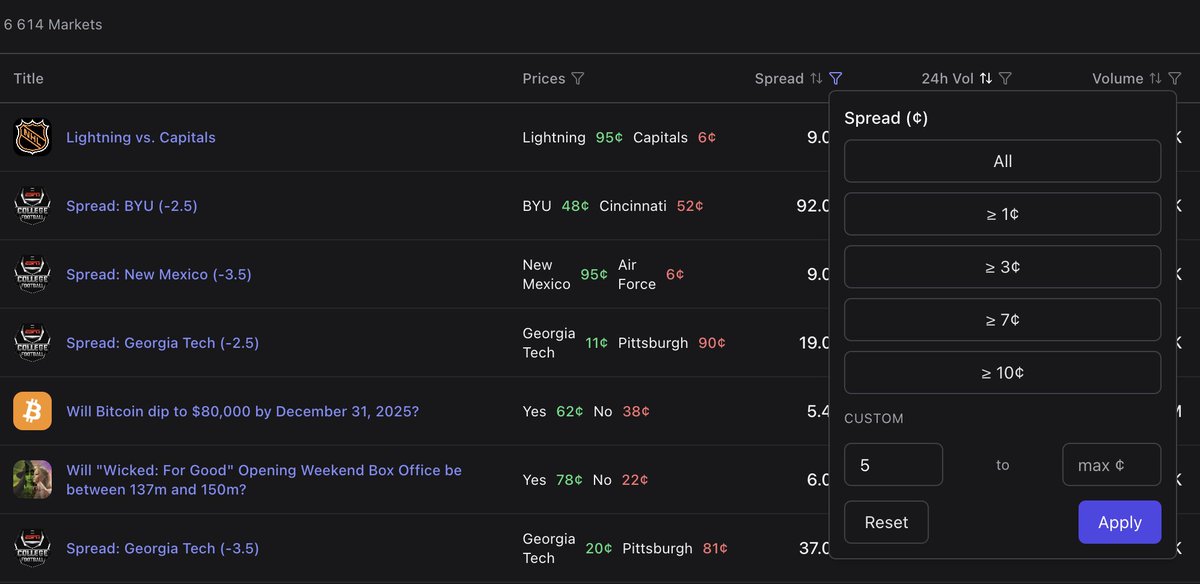1200x584 pixels.
Task: Click the Bitcoin logo icon
Action: point(32,411)
